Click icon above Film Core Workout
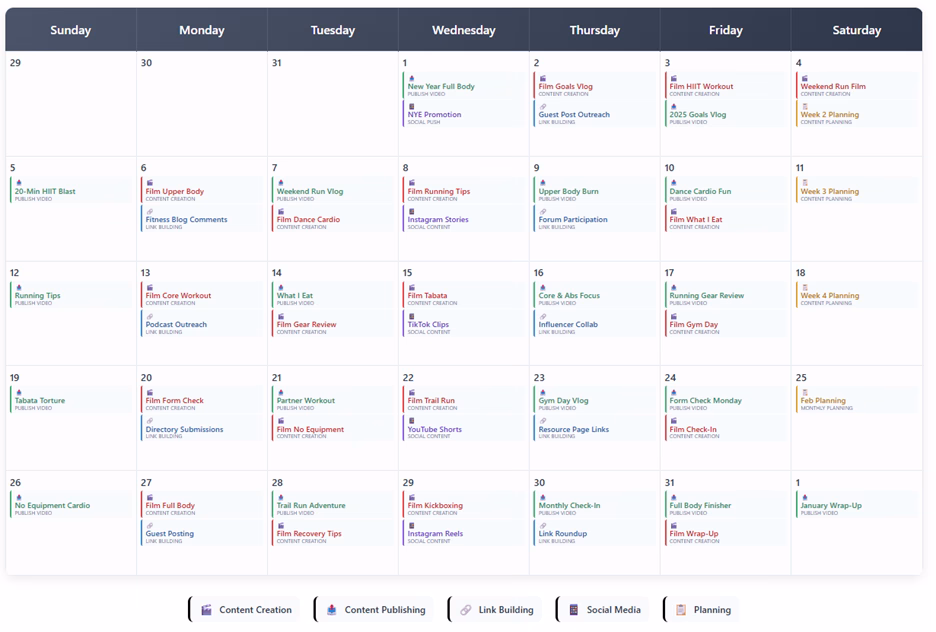936x632 pixels. [150, 288]
